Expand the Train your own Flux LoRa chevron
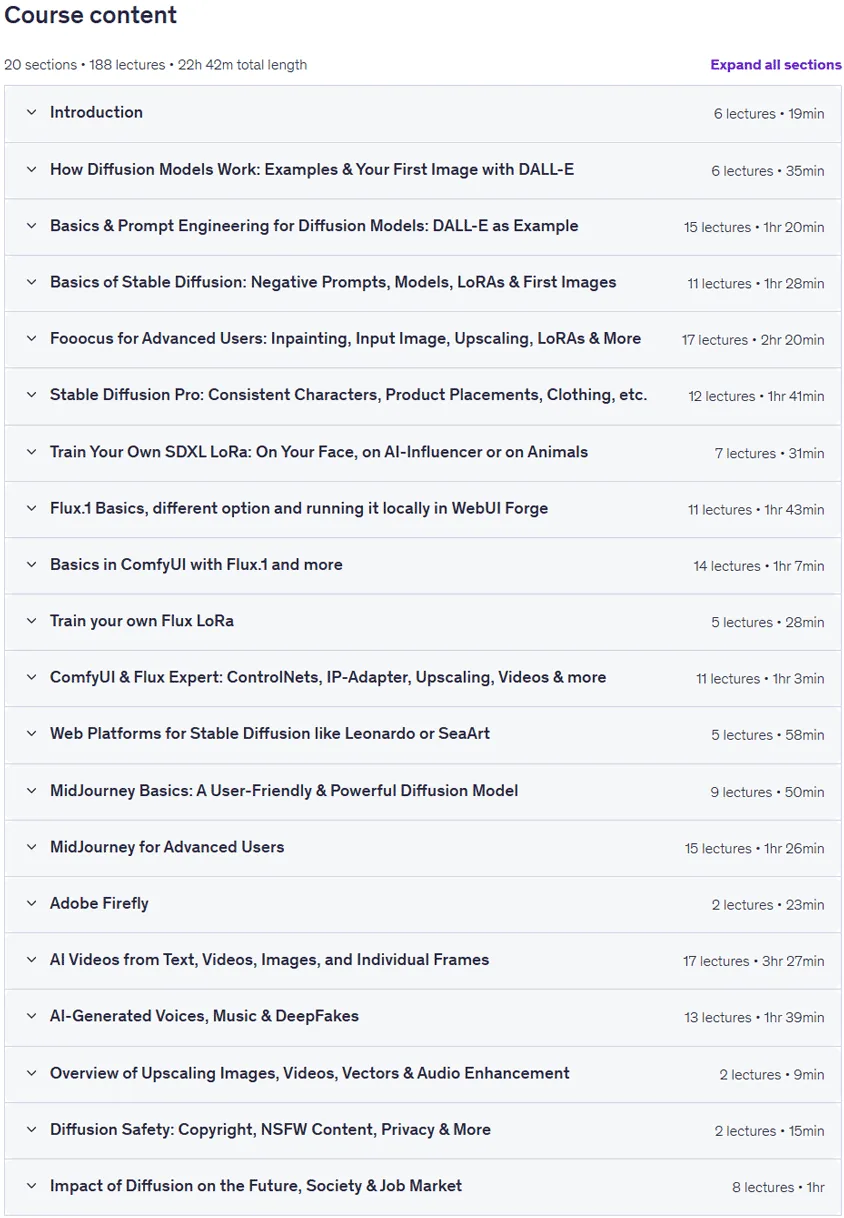 [x=31, y=621]
